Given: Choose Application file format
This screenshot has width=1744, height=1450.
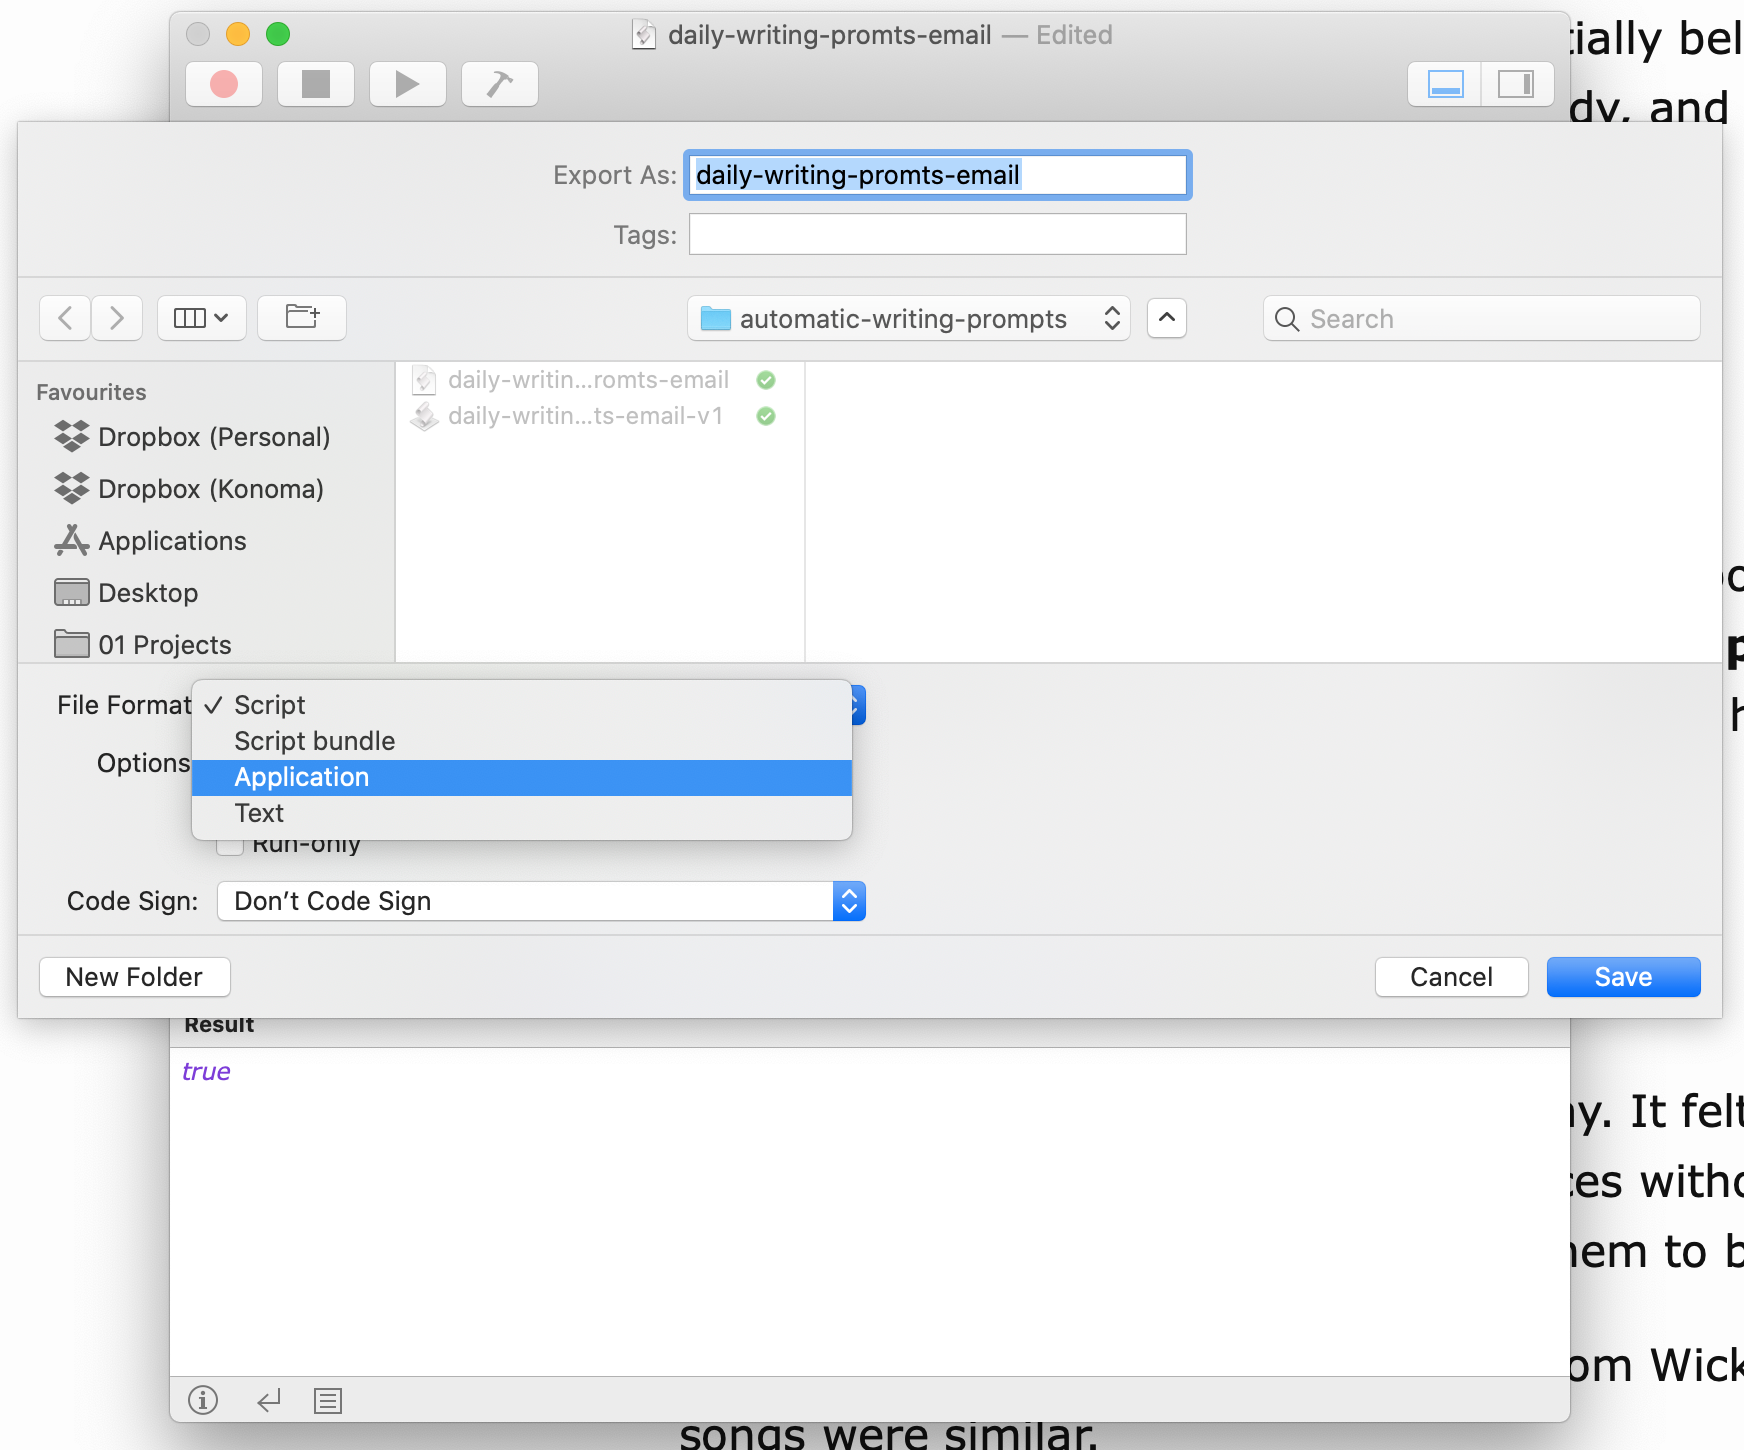Looking at the screenshot, I should (522, 777).
